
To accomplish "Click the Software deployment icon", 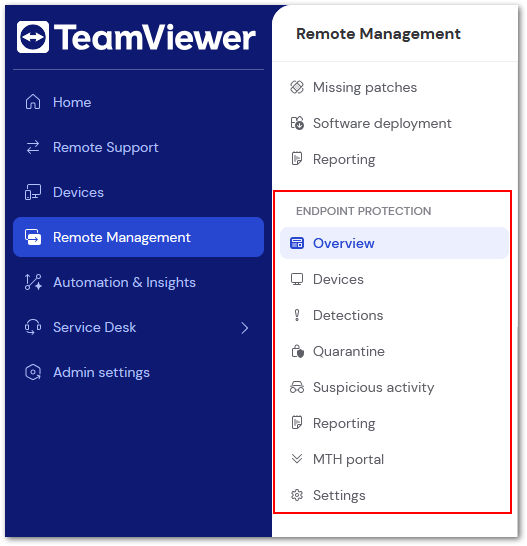I will 297,123.
